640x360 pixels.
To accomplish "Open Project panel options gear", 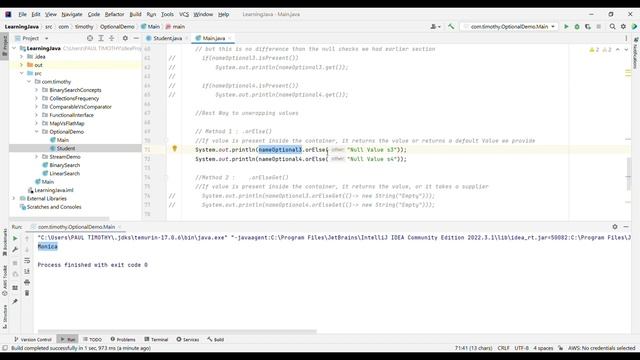I will (125, 38).
